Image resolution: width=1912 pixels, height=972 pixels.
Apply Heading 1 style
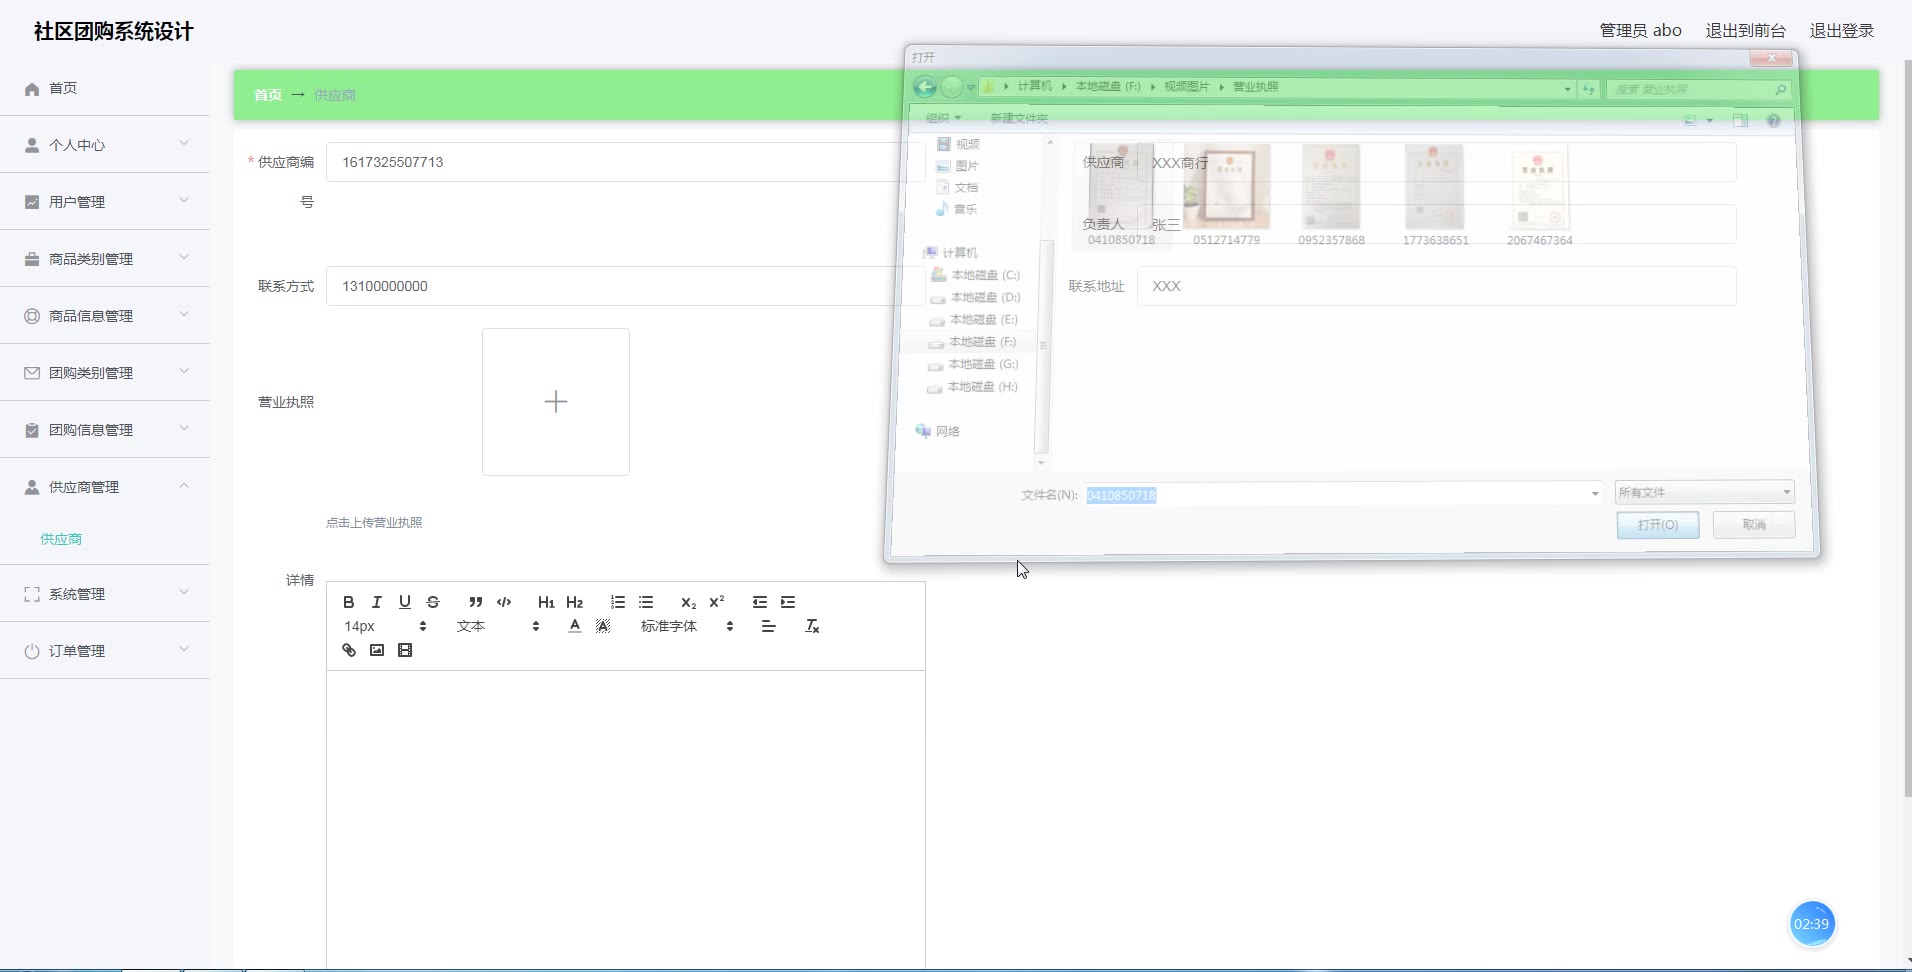pos(546,602)
